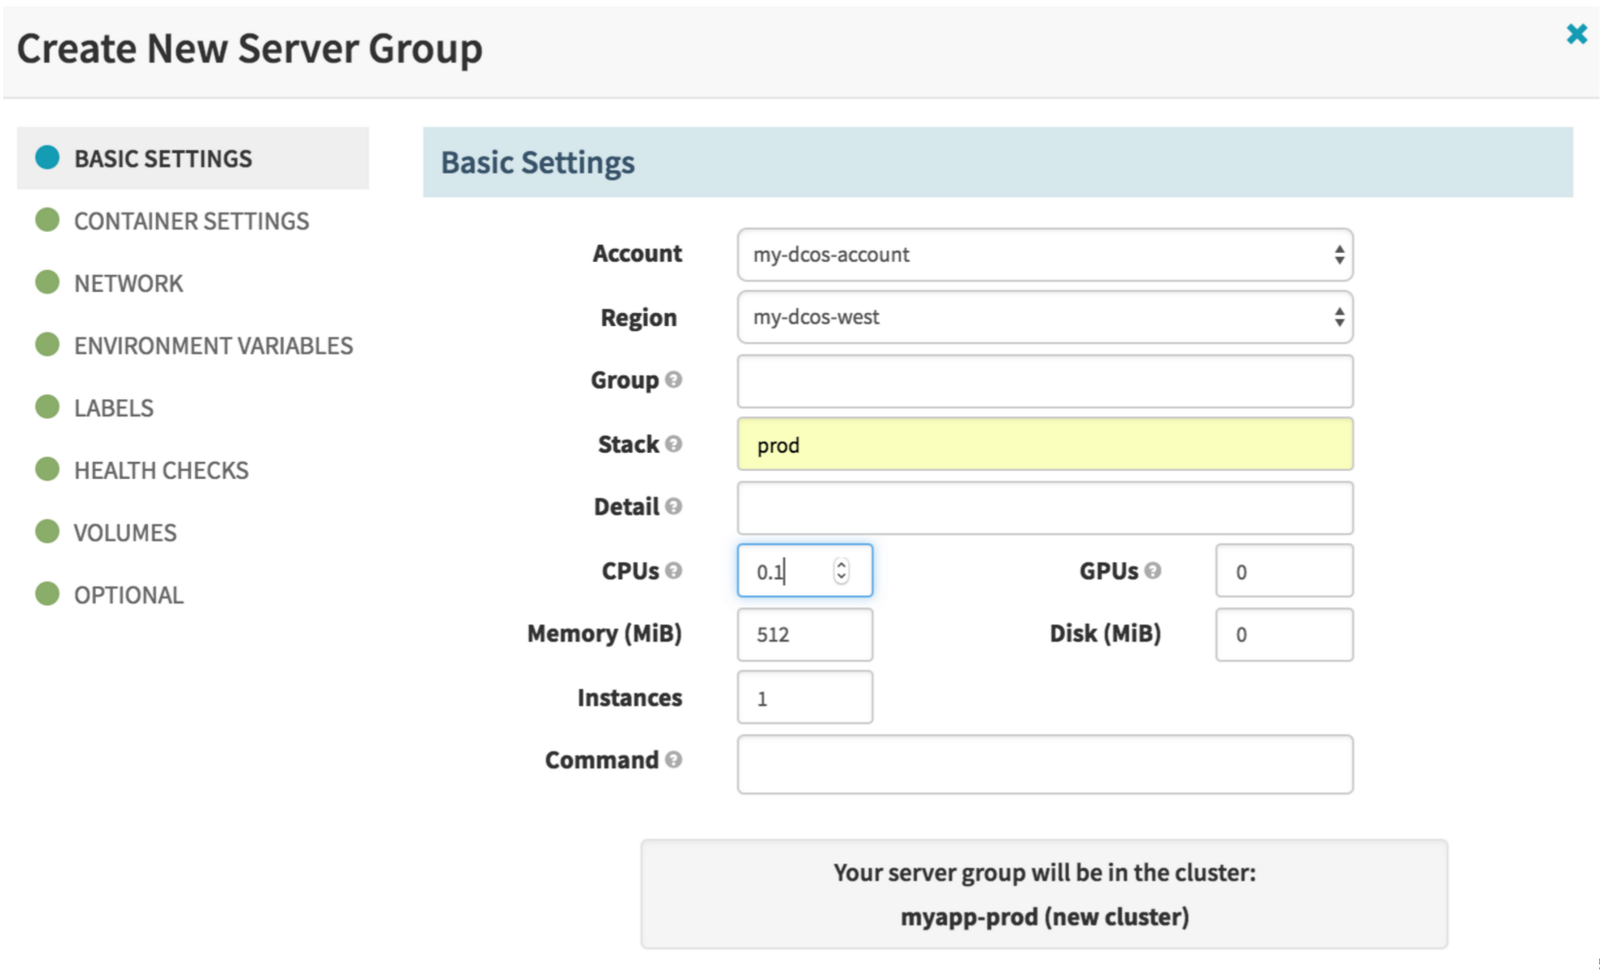Click the GPUs help icon
1600x979 pixels.
[1153, 571]
